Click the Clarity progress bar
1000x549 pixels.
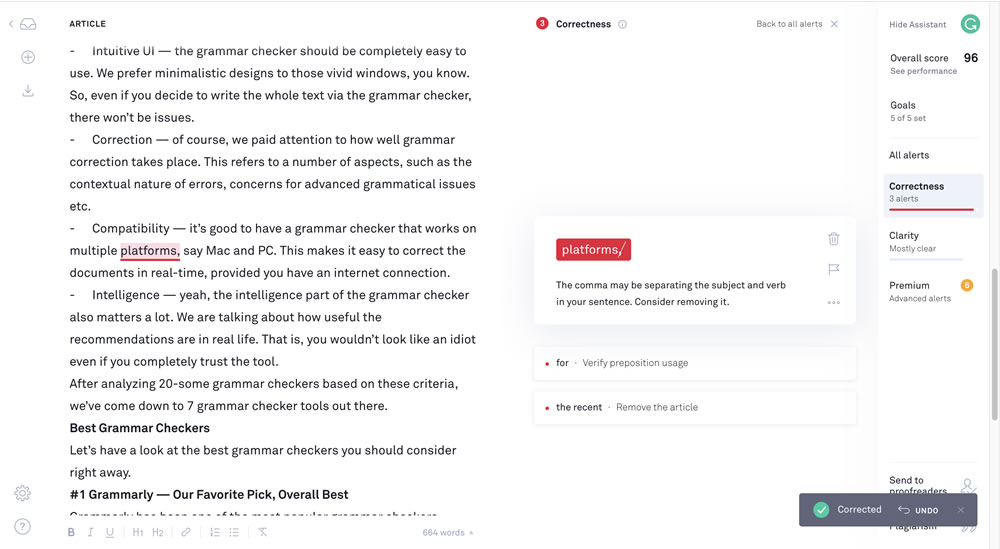(x=925, y=260)
